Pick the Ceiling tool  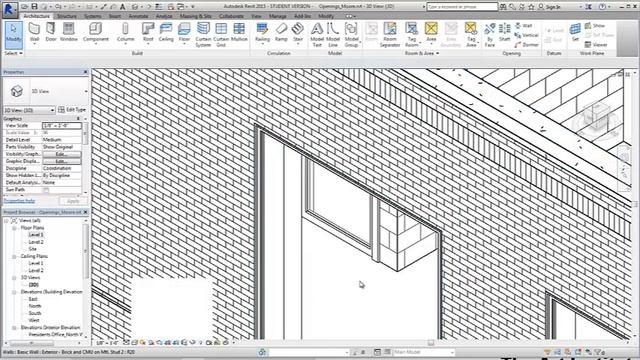click(166, 33)
